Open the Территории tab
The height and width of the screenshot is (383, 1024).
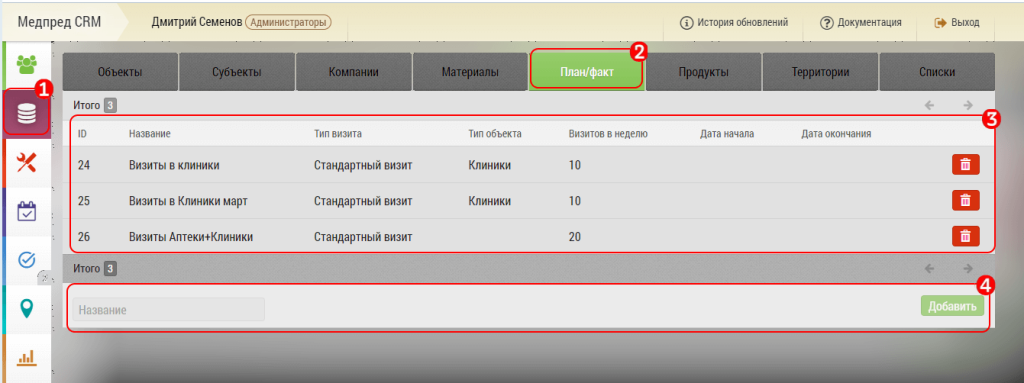820,72
